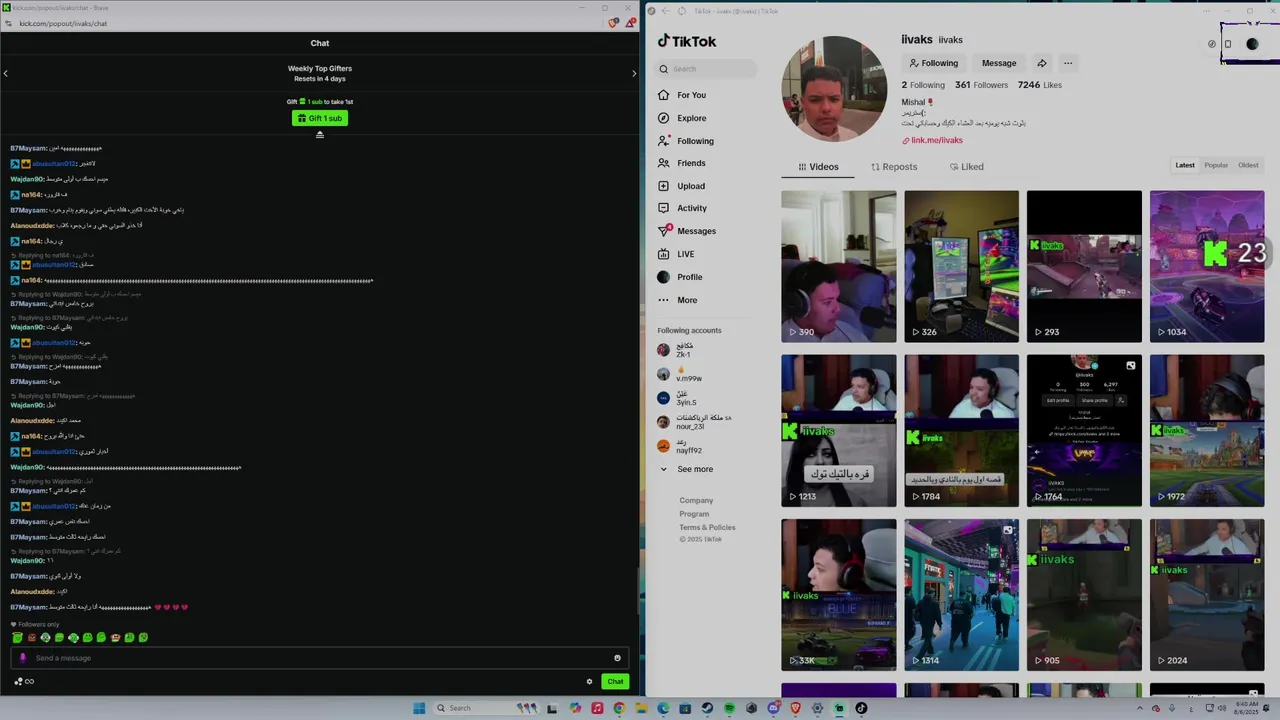This screenshot has height=720, width=1280.
Task: Open the video with 390 views
Action: point(838,266)
